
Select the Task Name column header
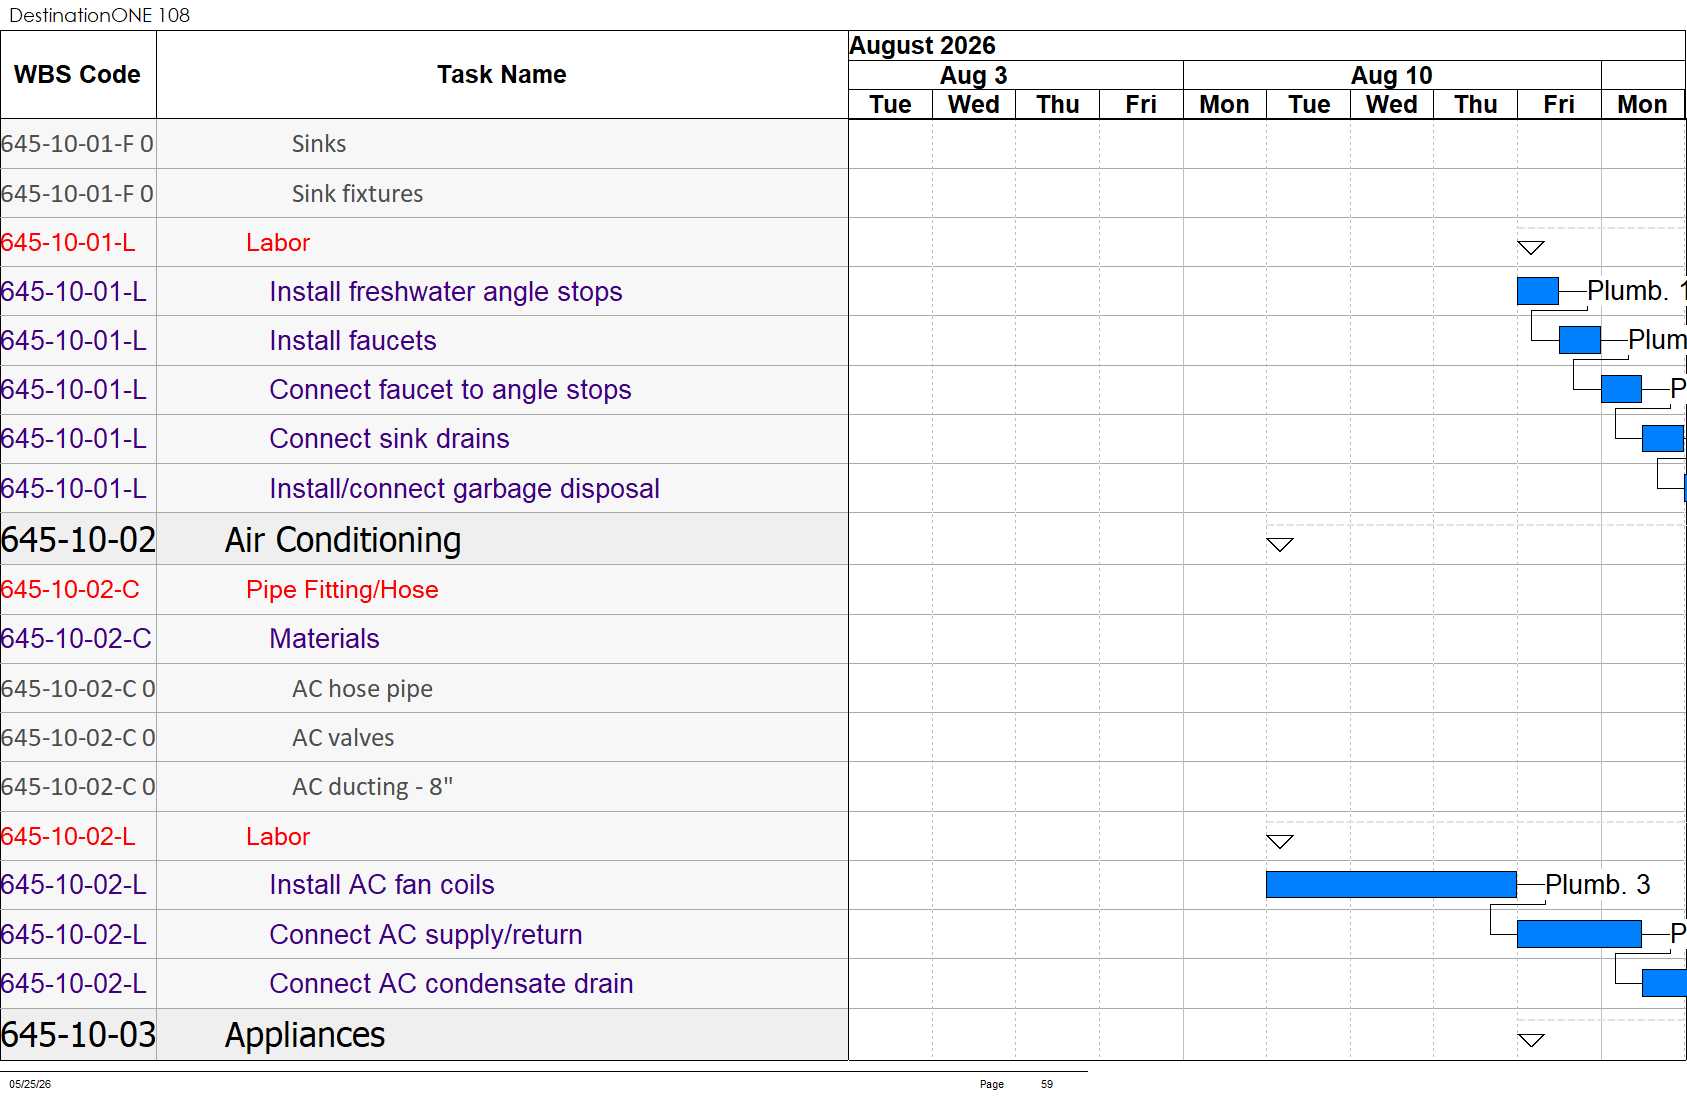(502, 75)
